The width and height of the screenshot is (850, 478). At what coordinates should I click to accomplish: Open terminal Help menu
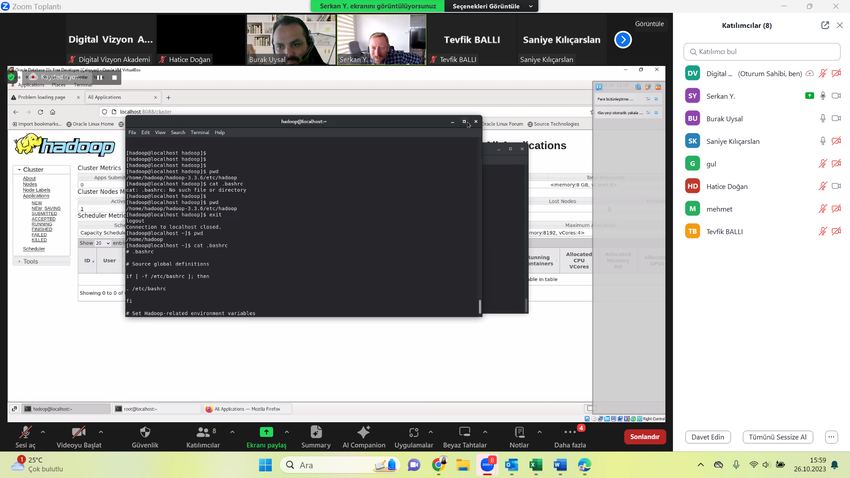click(x=220, y=132)
